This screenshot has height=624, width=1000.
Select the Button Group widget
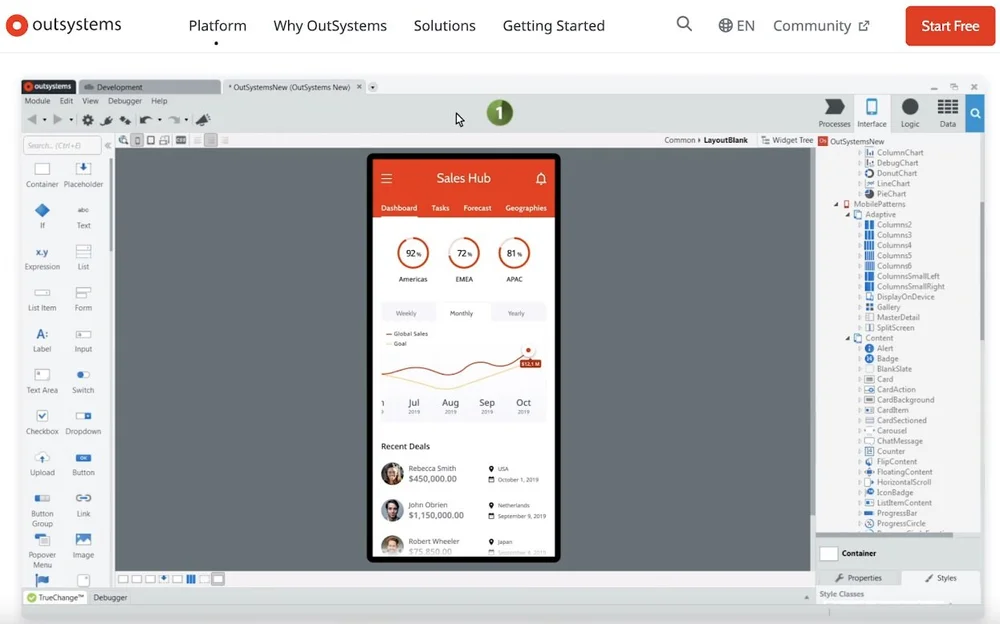(42, 509)
